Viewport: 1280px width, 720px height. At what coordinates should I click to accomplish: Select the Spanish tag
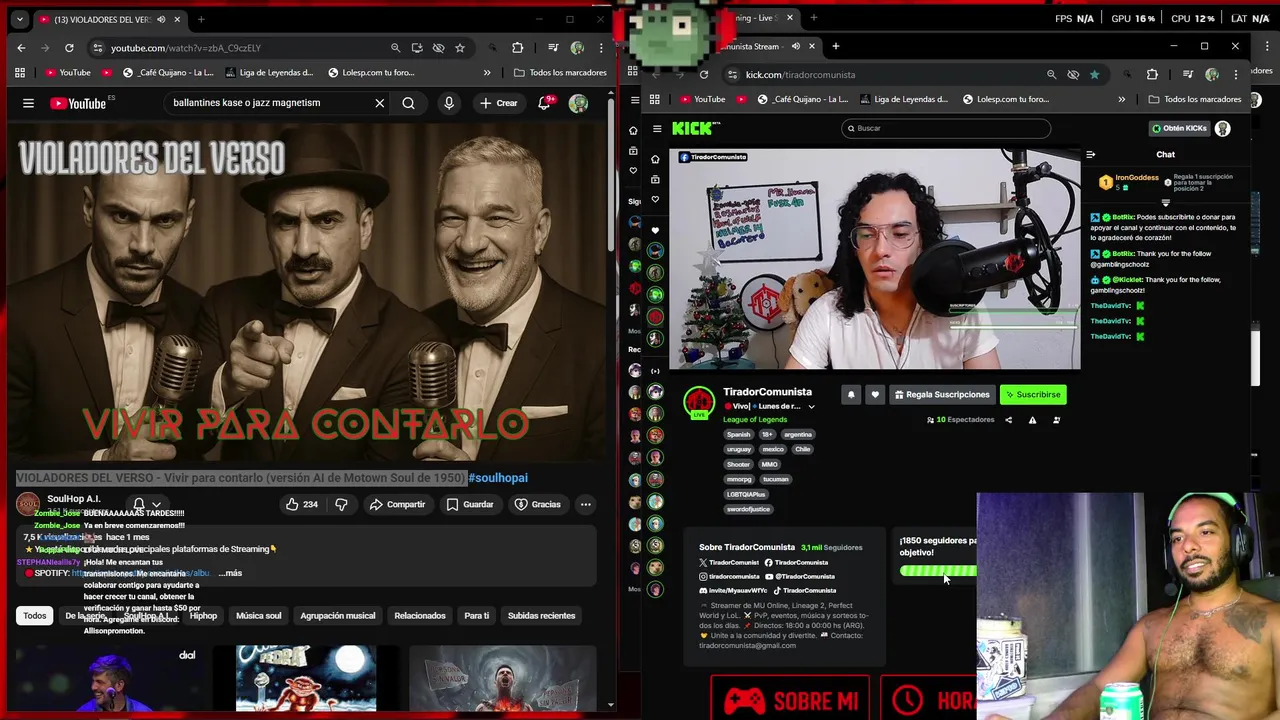point(738,434)
